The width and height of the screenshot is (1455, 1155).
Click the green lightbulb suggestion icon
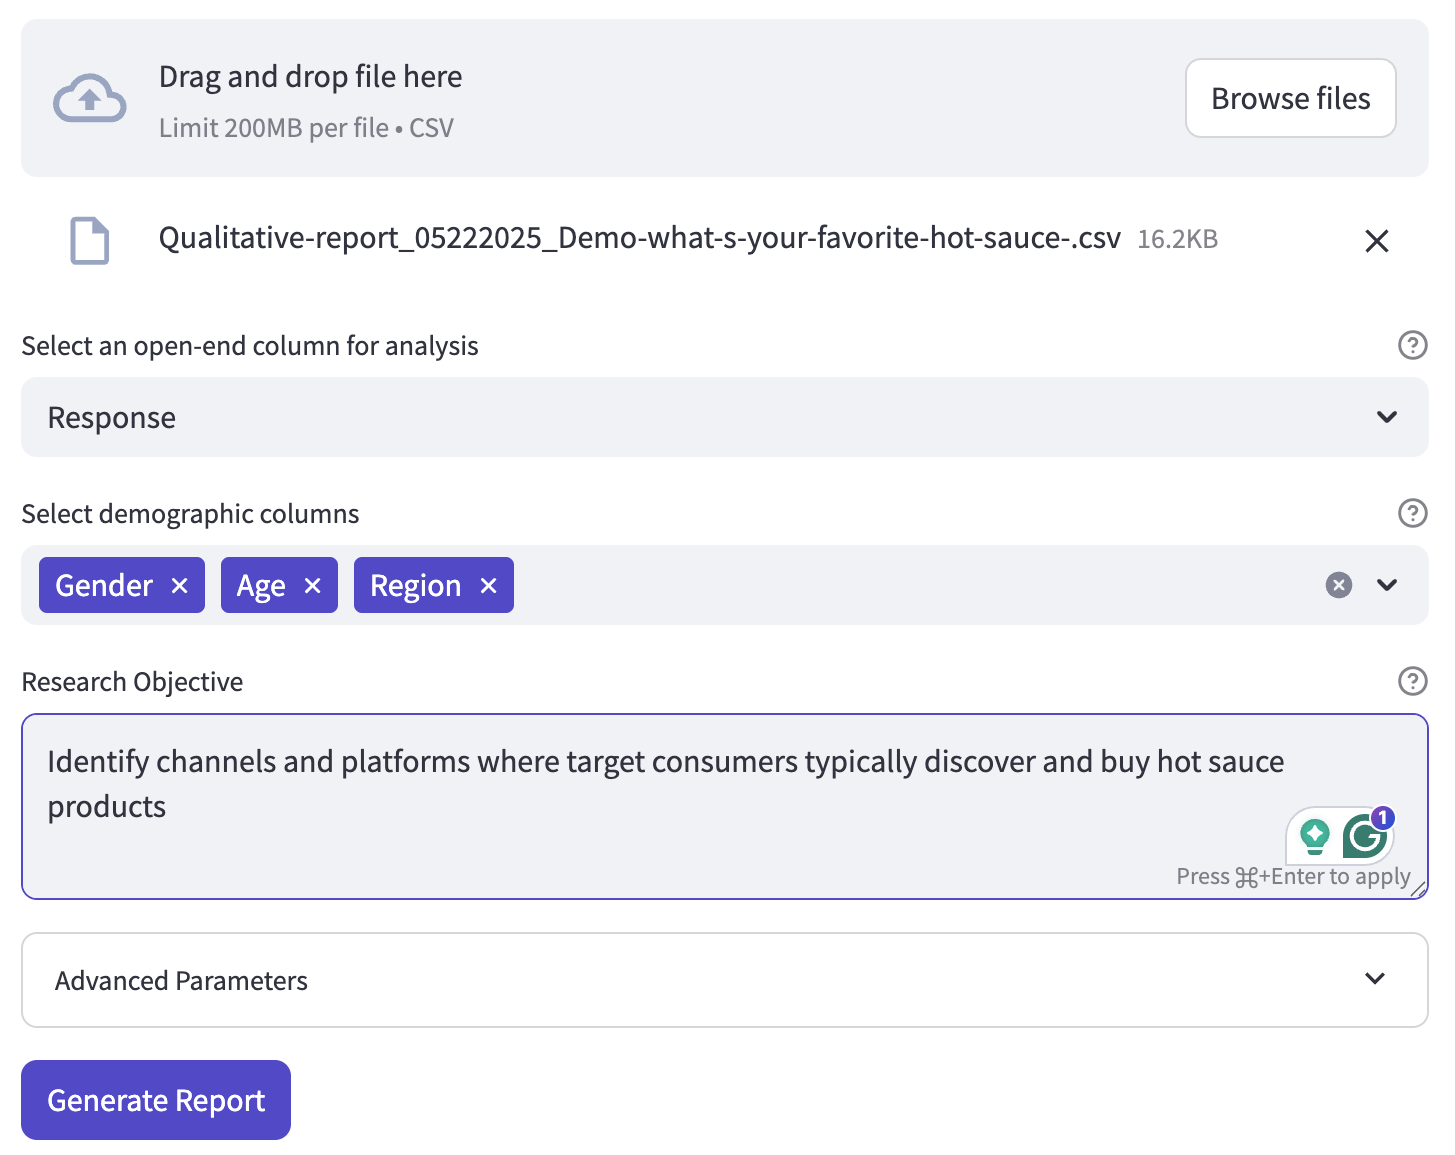[x=1315, y=836]
